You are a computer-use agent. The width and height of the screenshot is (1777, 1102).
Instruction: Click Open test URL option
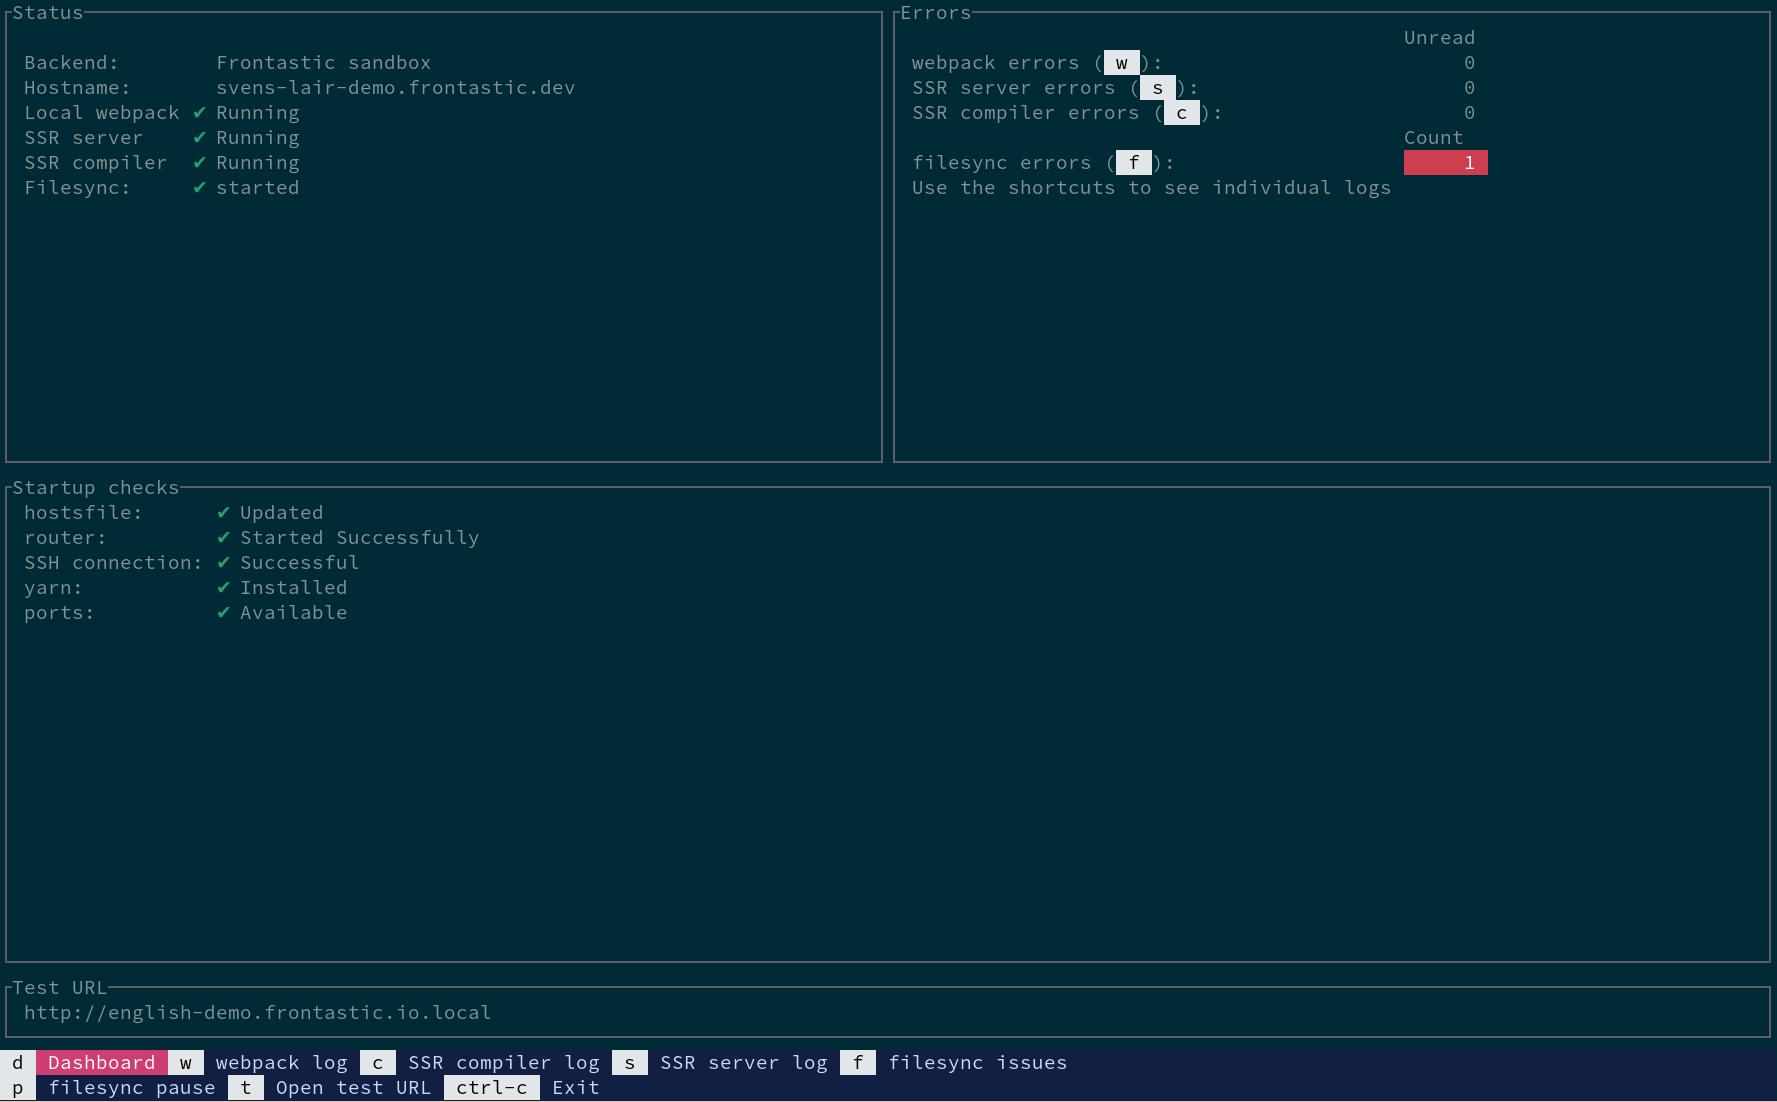pos(354,1087)
